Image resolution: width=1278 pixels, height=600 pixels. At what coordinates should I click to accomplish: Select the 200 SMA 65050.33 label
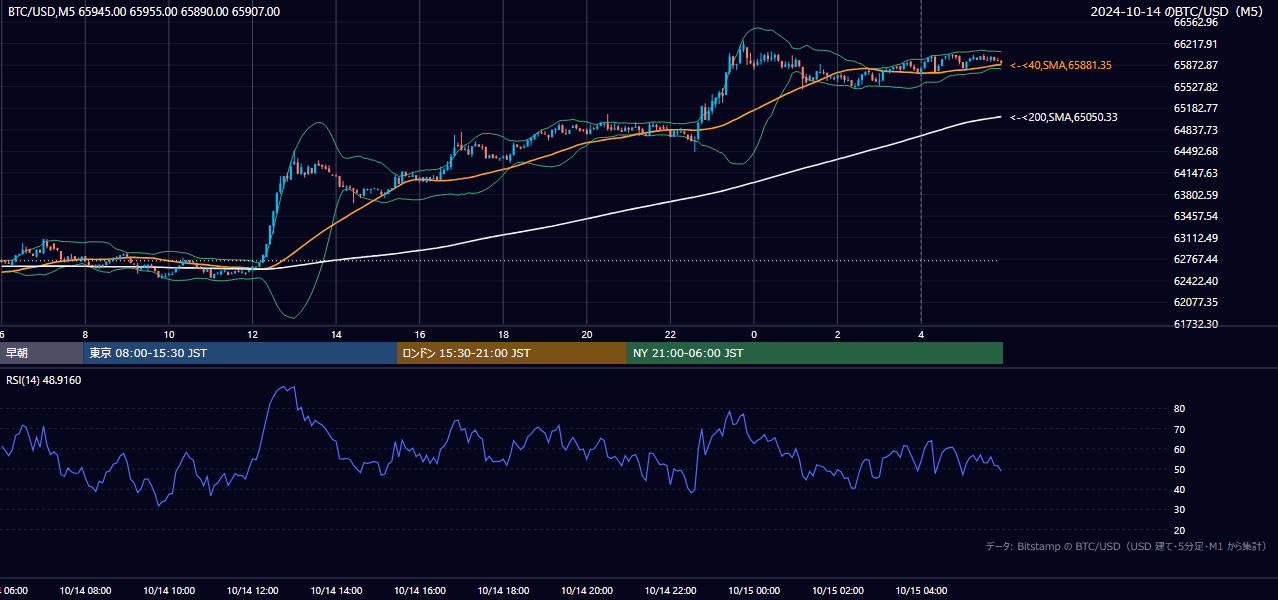point(1064,117)
